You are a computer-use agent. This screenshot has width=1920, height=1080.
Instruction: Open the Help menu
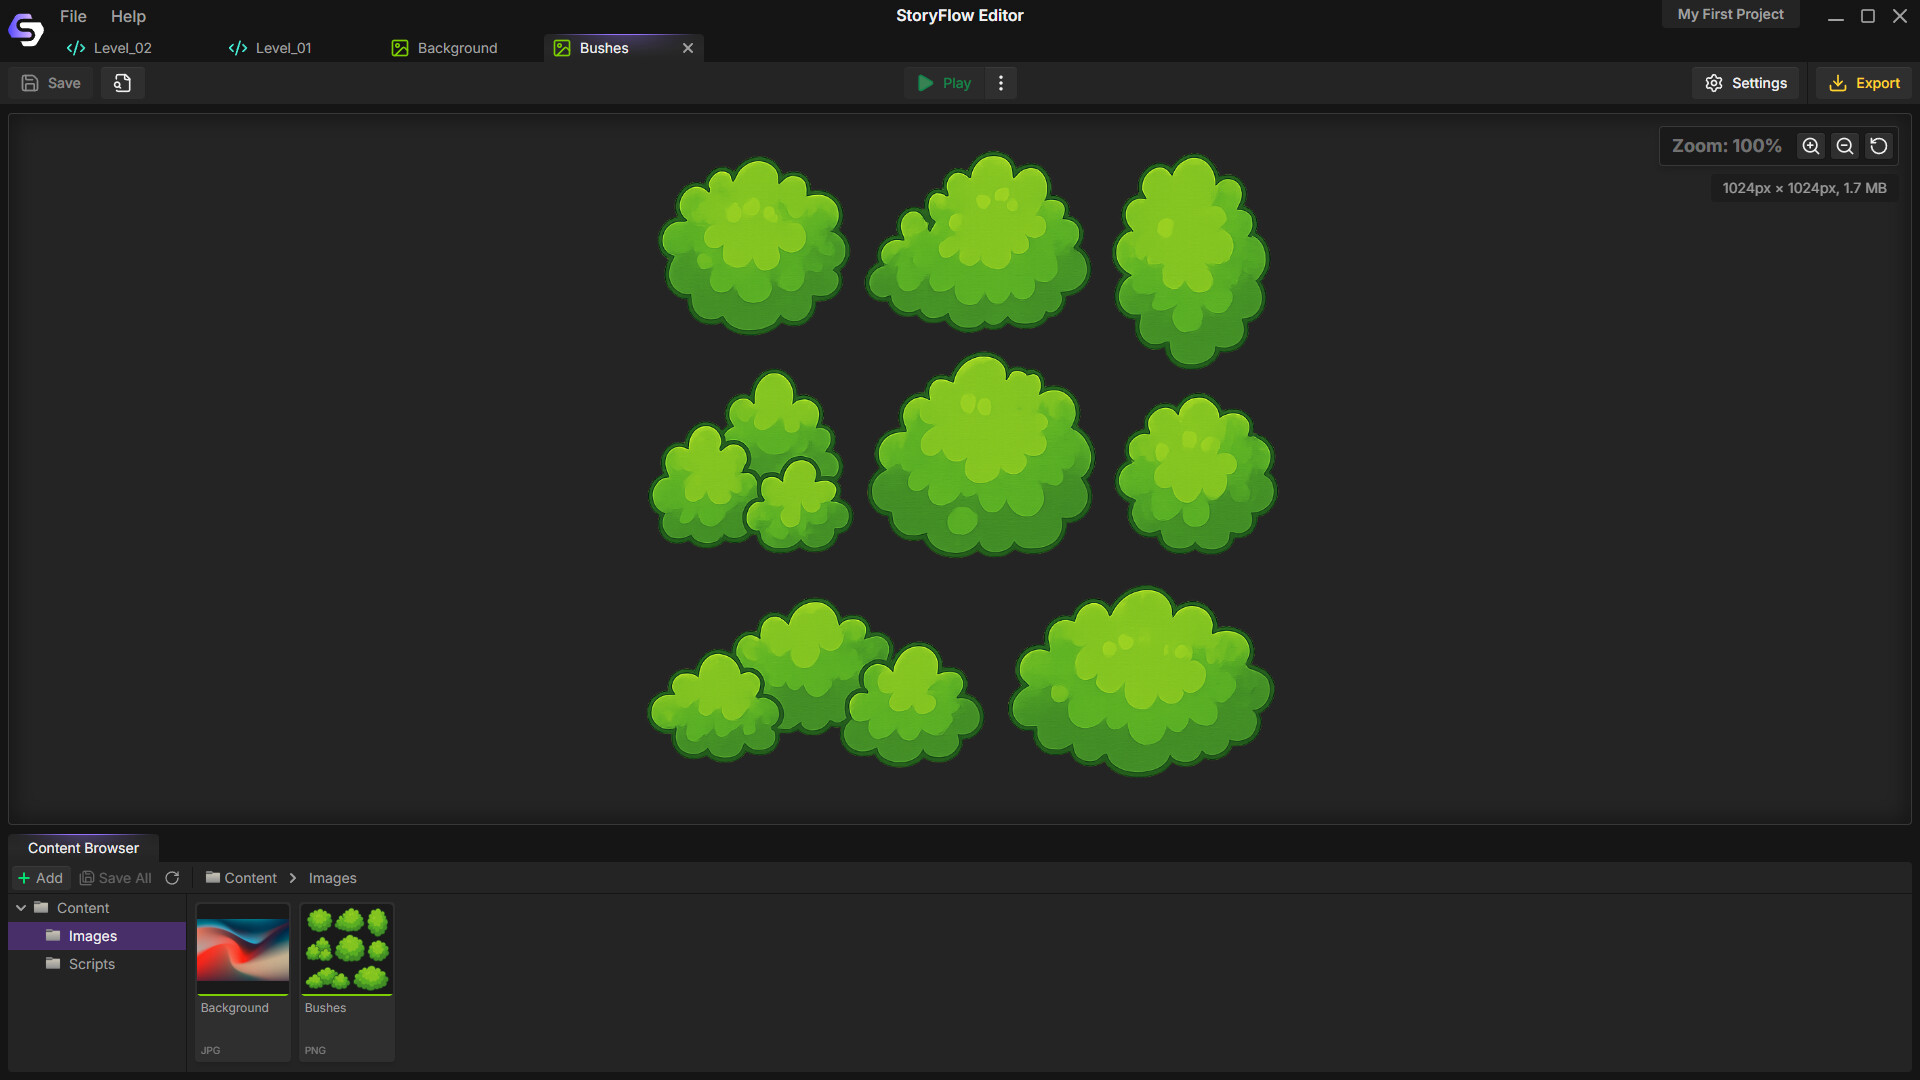[x=128, y=16]
